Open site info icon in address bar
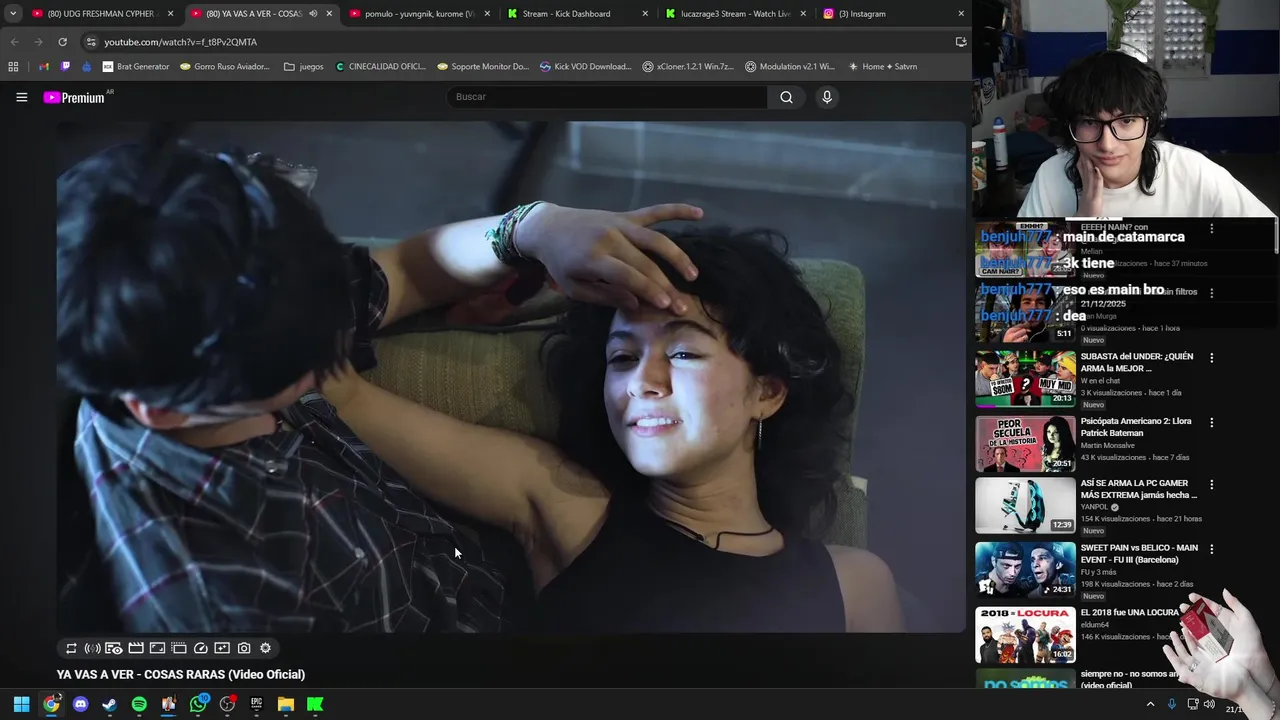The image size is (1280, 720). 91,42
